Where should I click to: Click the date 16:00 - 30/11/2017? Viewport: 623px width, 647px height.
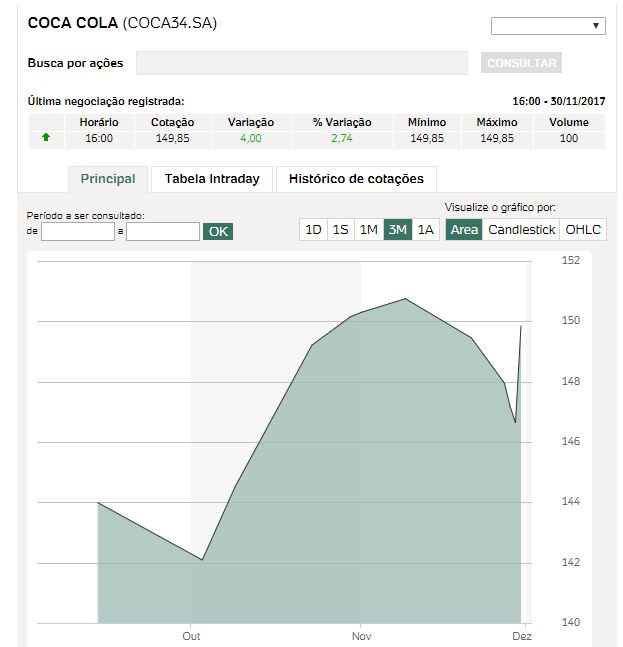tap(559, 101)
